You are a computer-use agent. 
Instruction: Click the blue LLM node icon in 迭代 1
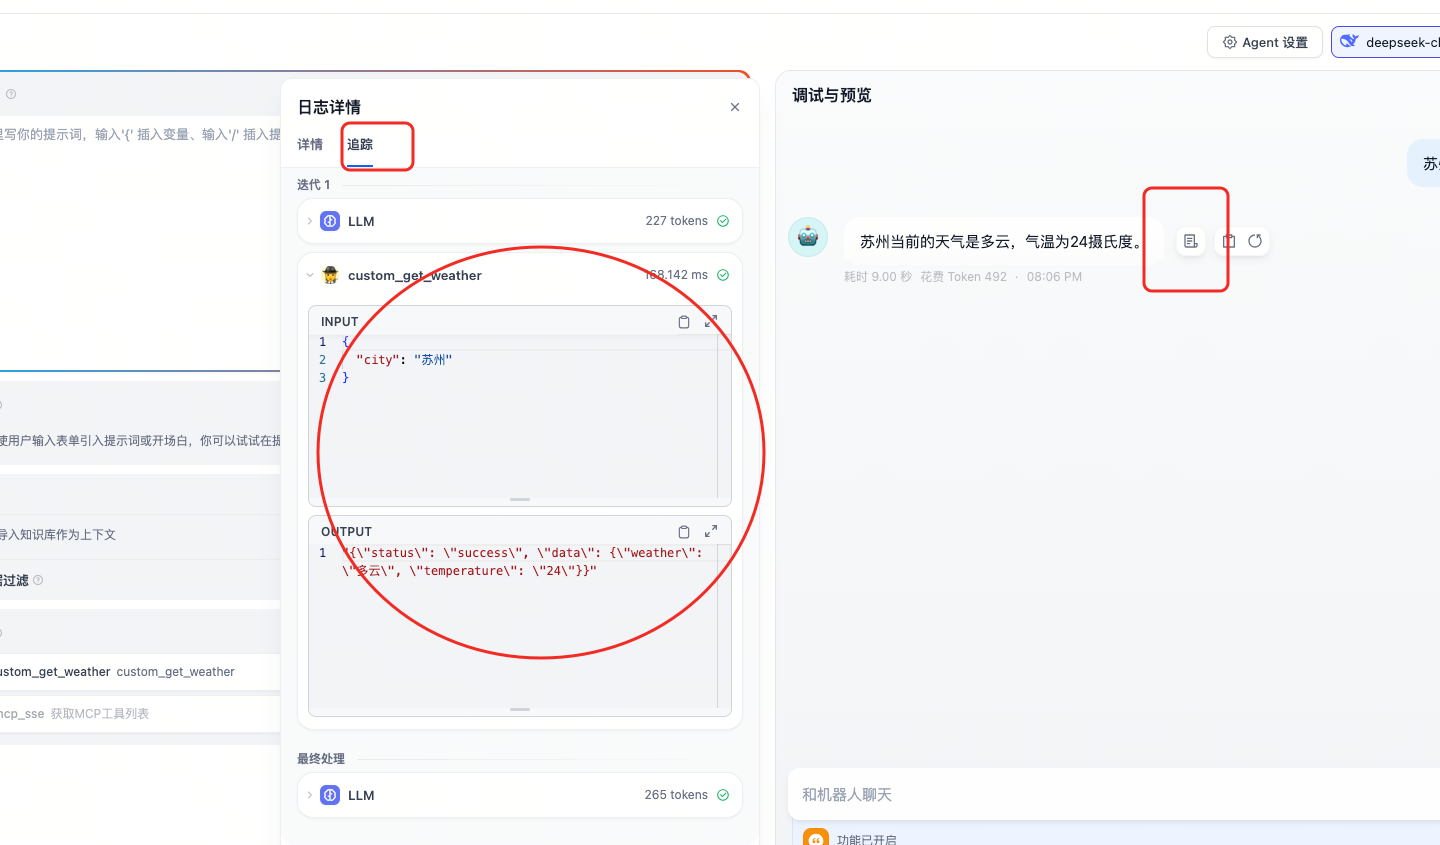click(x=330, y=221)
